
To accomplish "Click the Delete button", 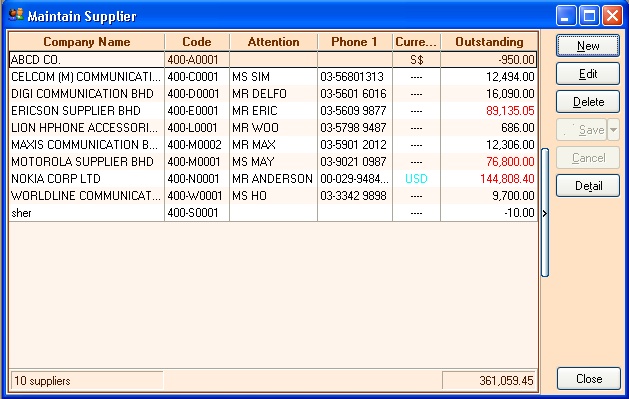I will [588, 102].
